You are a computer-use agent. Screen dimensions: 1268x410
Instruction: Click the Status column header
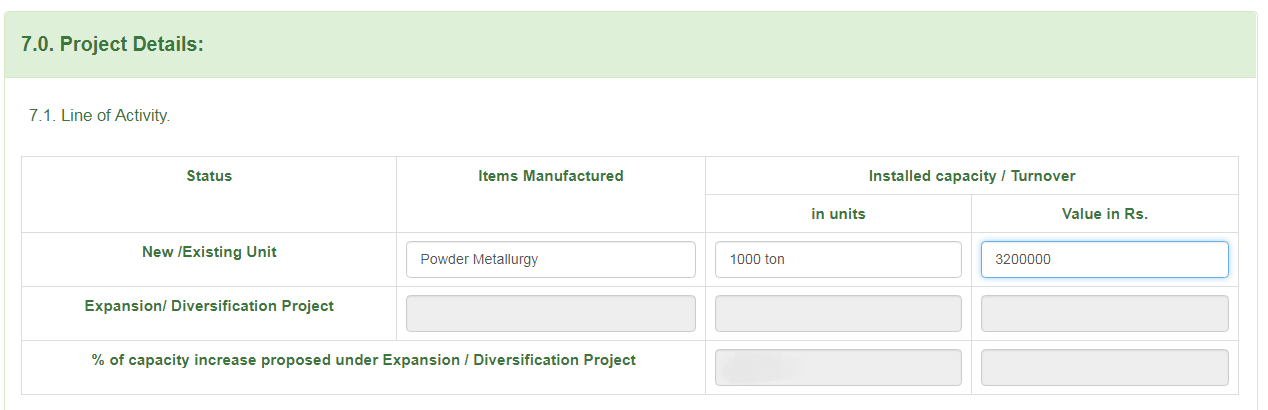209,176
